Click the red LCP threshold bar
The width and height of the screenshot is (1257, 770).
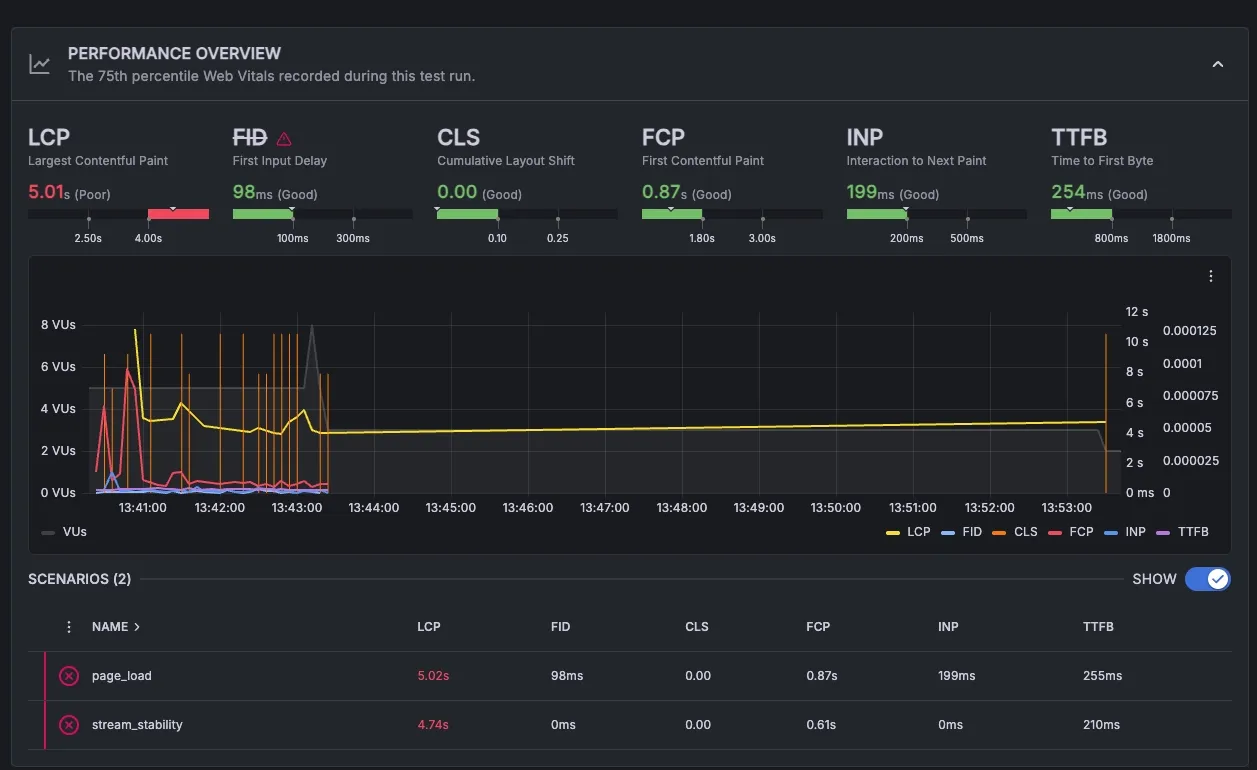[x=178, y=214]
